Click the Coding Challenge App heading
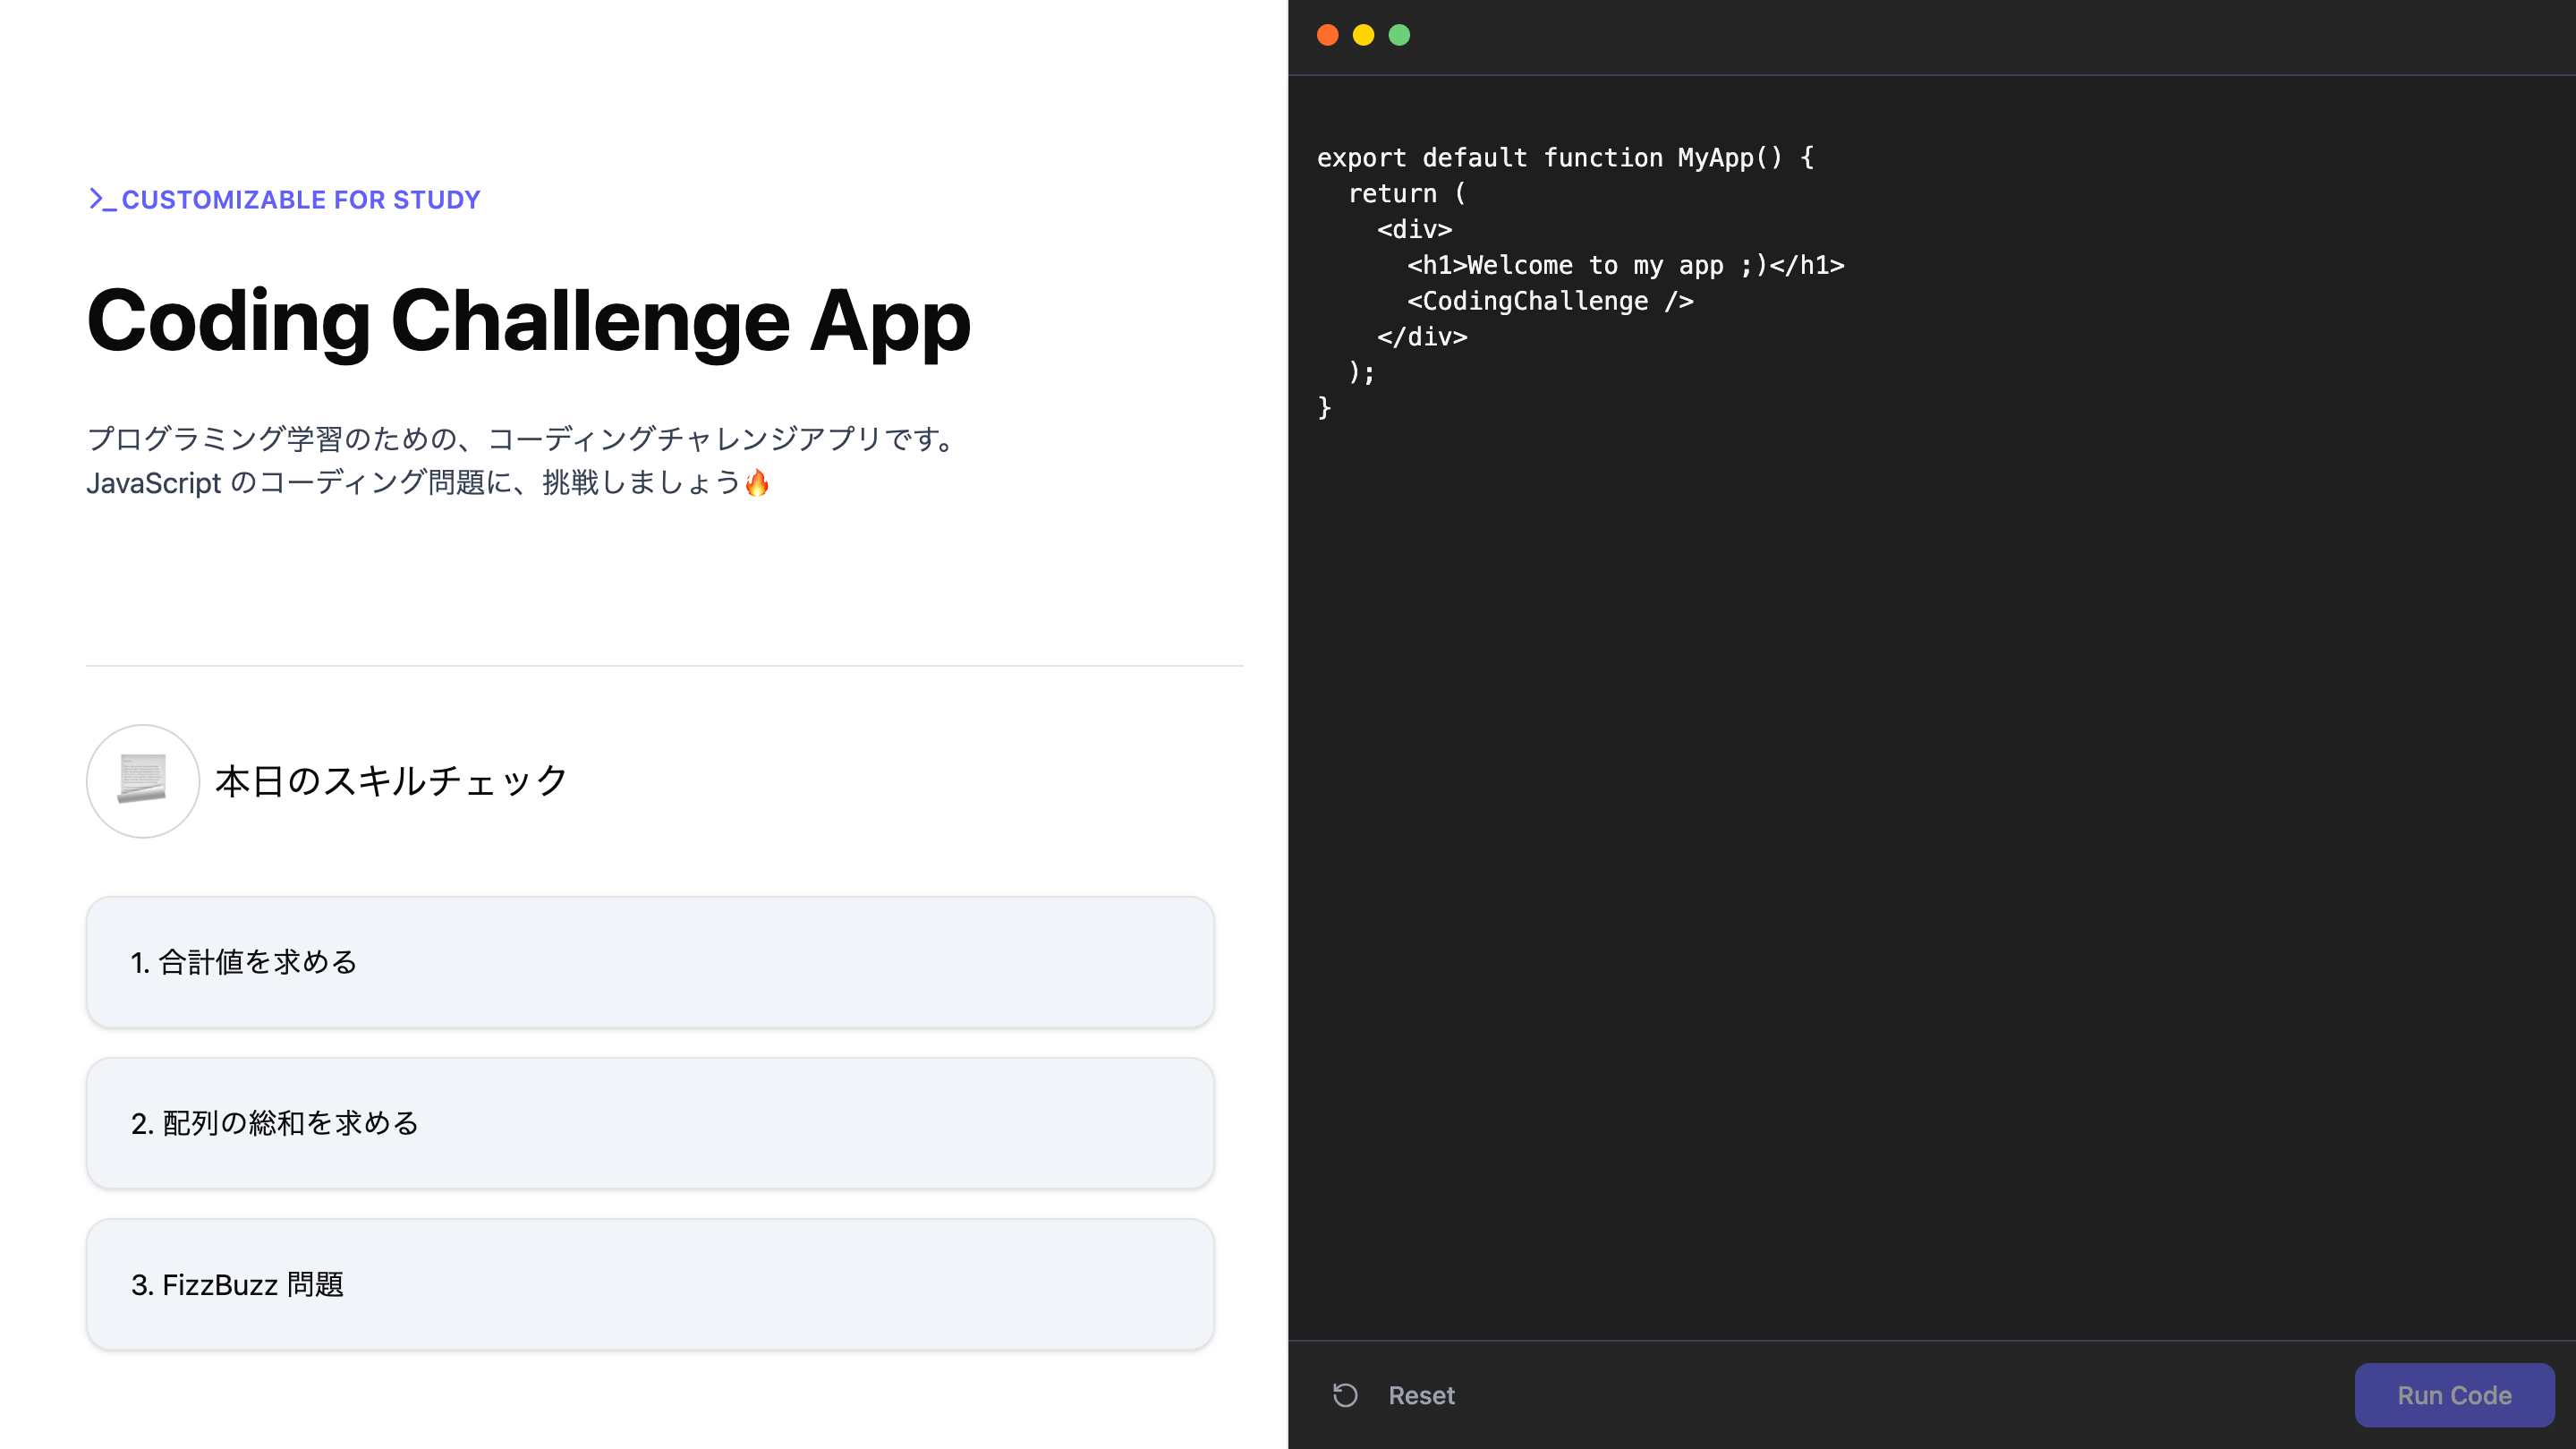This screenshot has height=1449, width=2576. point(528,320)
